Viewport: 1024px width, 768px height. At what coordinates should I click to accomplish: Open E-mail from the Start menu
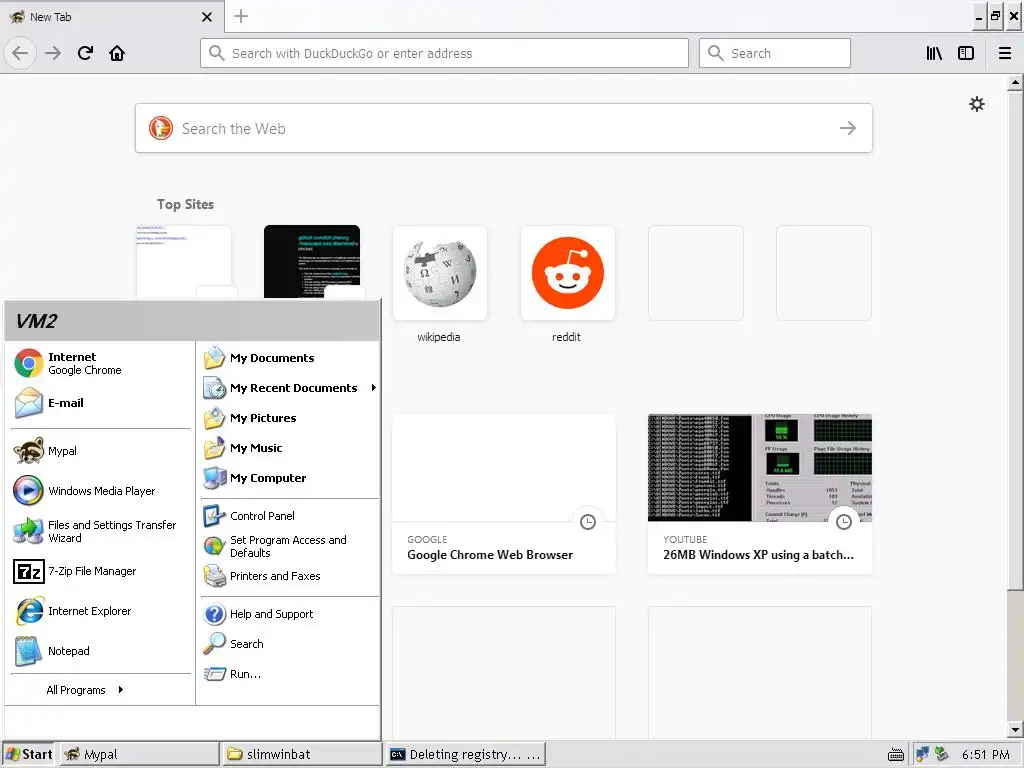click(x=101, y=403)
